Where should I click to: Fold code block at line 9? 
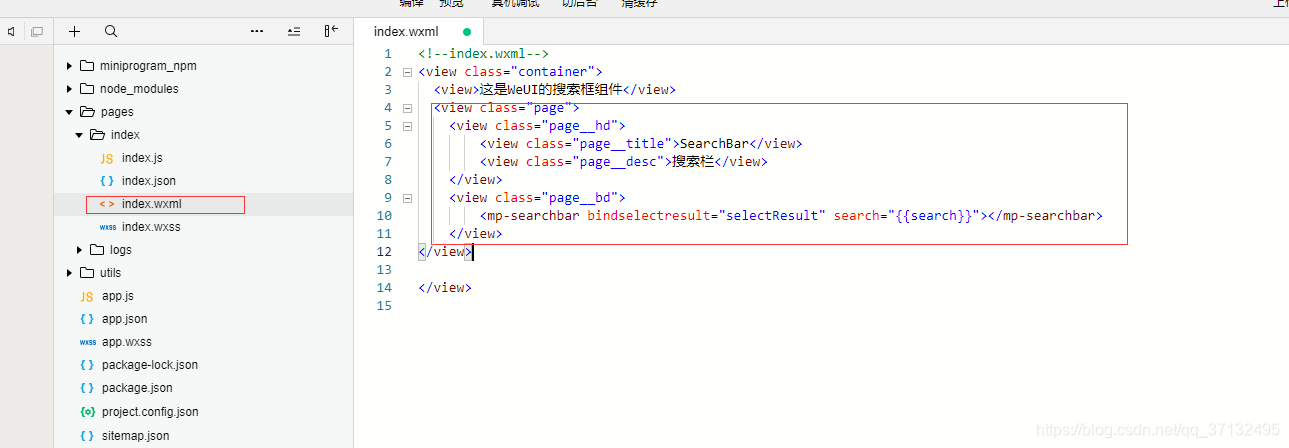[x=407, y=198]
